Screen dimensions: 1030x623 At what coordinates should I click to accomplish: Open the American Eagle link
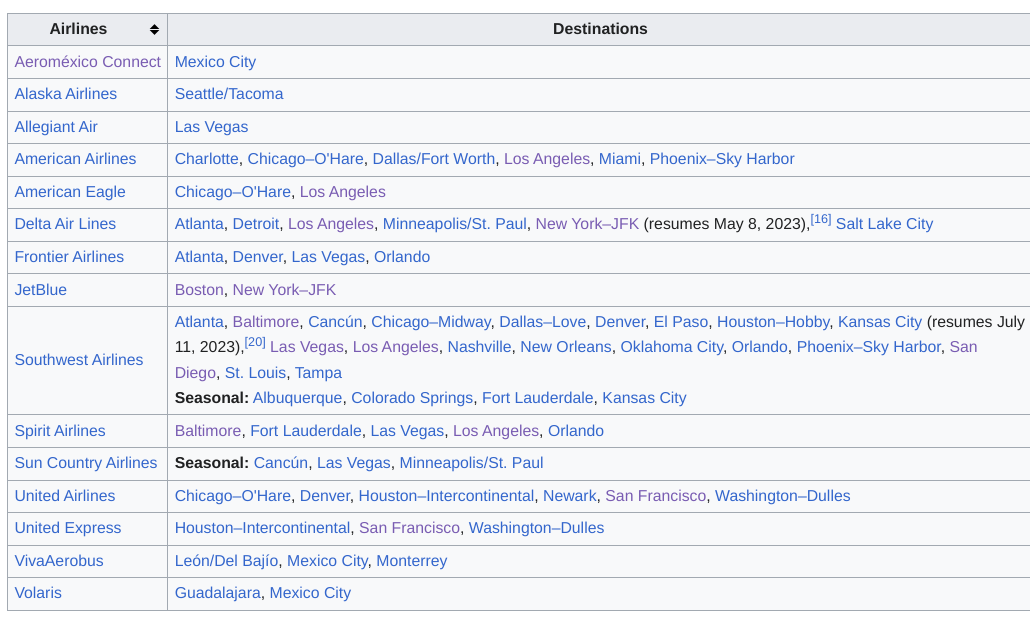pos(70,192)
